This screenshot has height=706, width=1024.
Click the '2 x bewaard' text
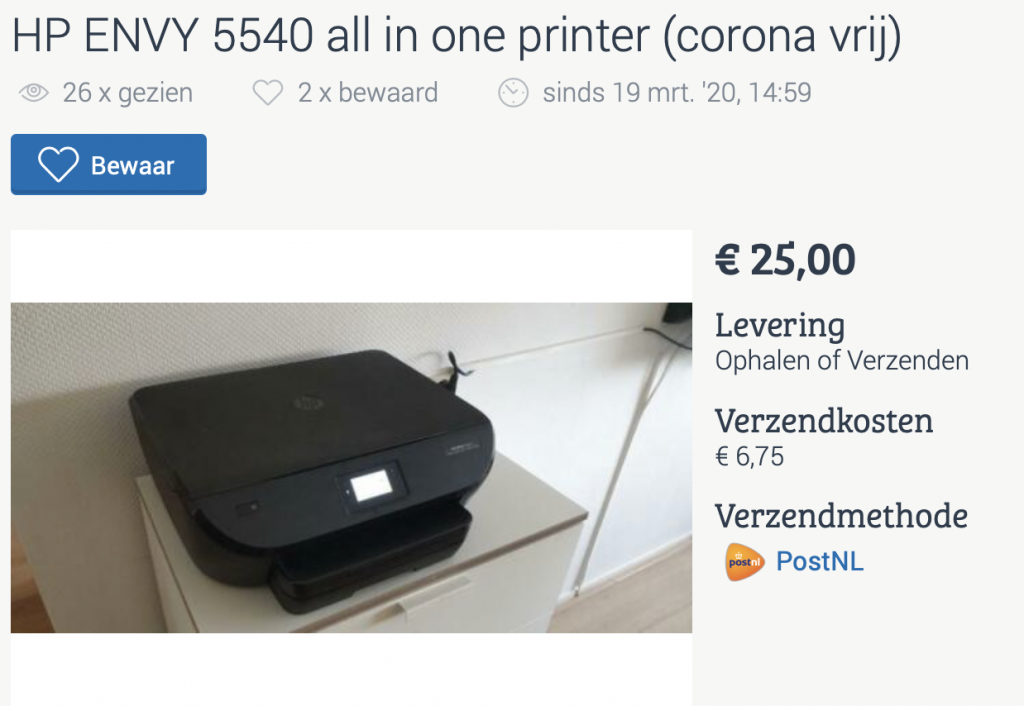click(368, 93)
